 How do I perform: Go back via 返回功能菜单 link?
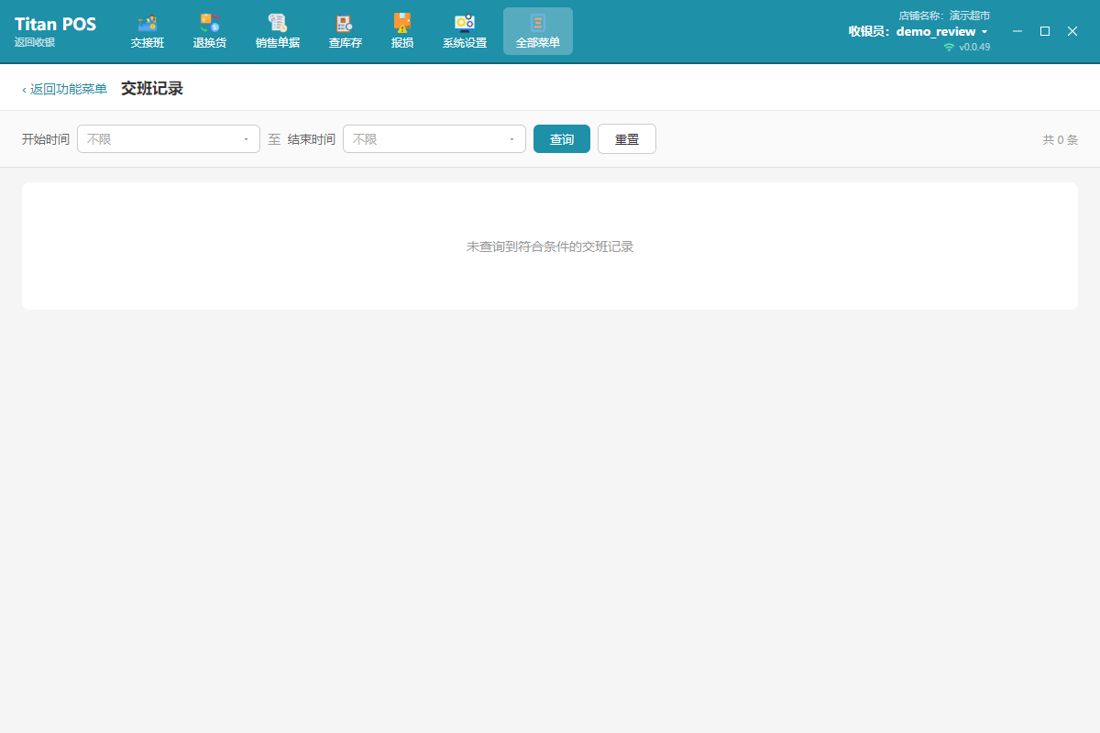[x=65, y=89]
